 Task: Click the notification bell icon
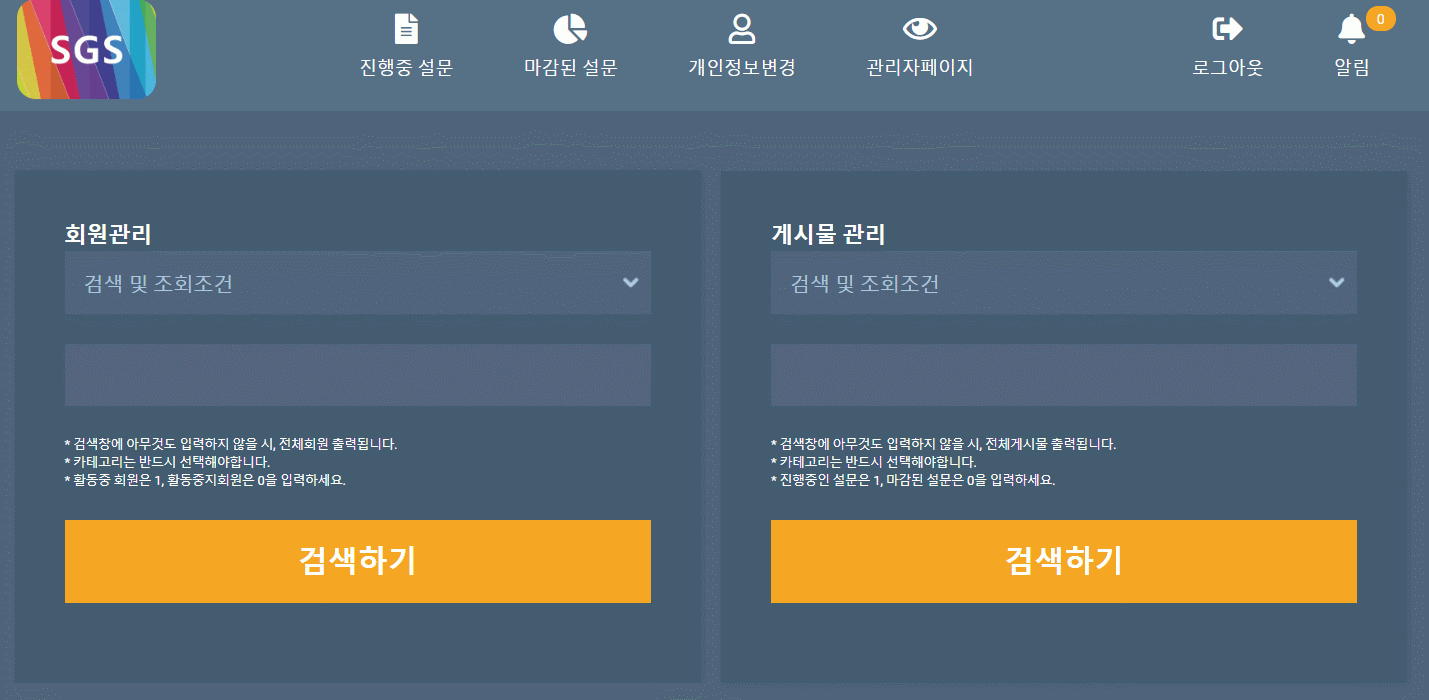1351,29
